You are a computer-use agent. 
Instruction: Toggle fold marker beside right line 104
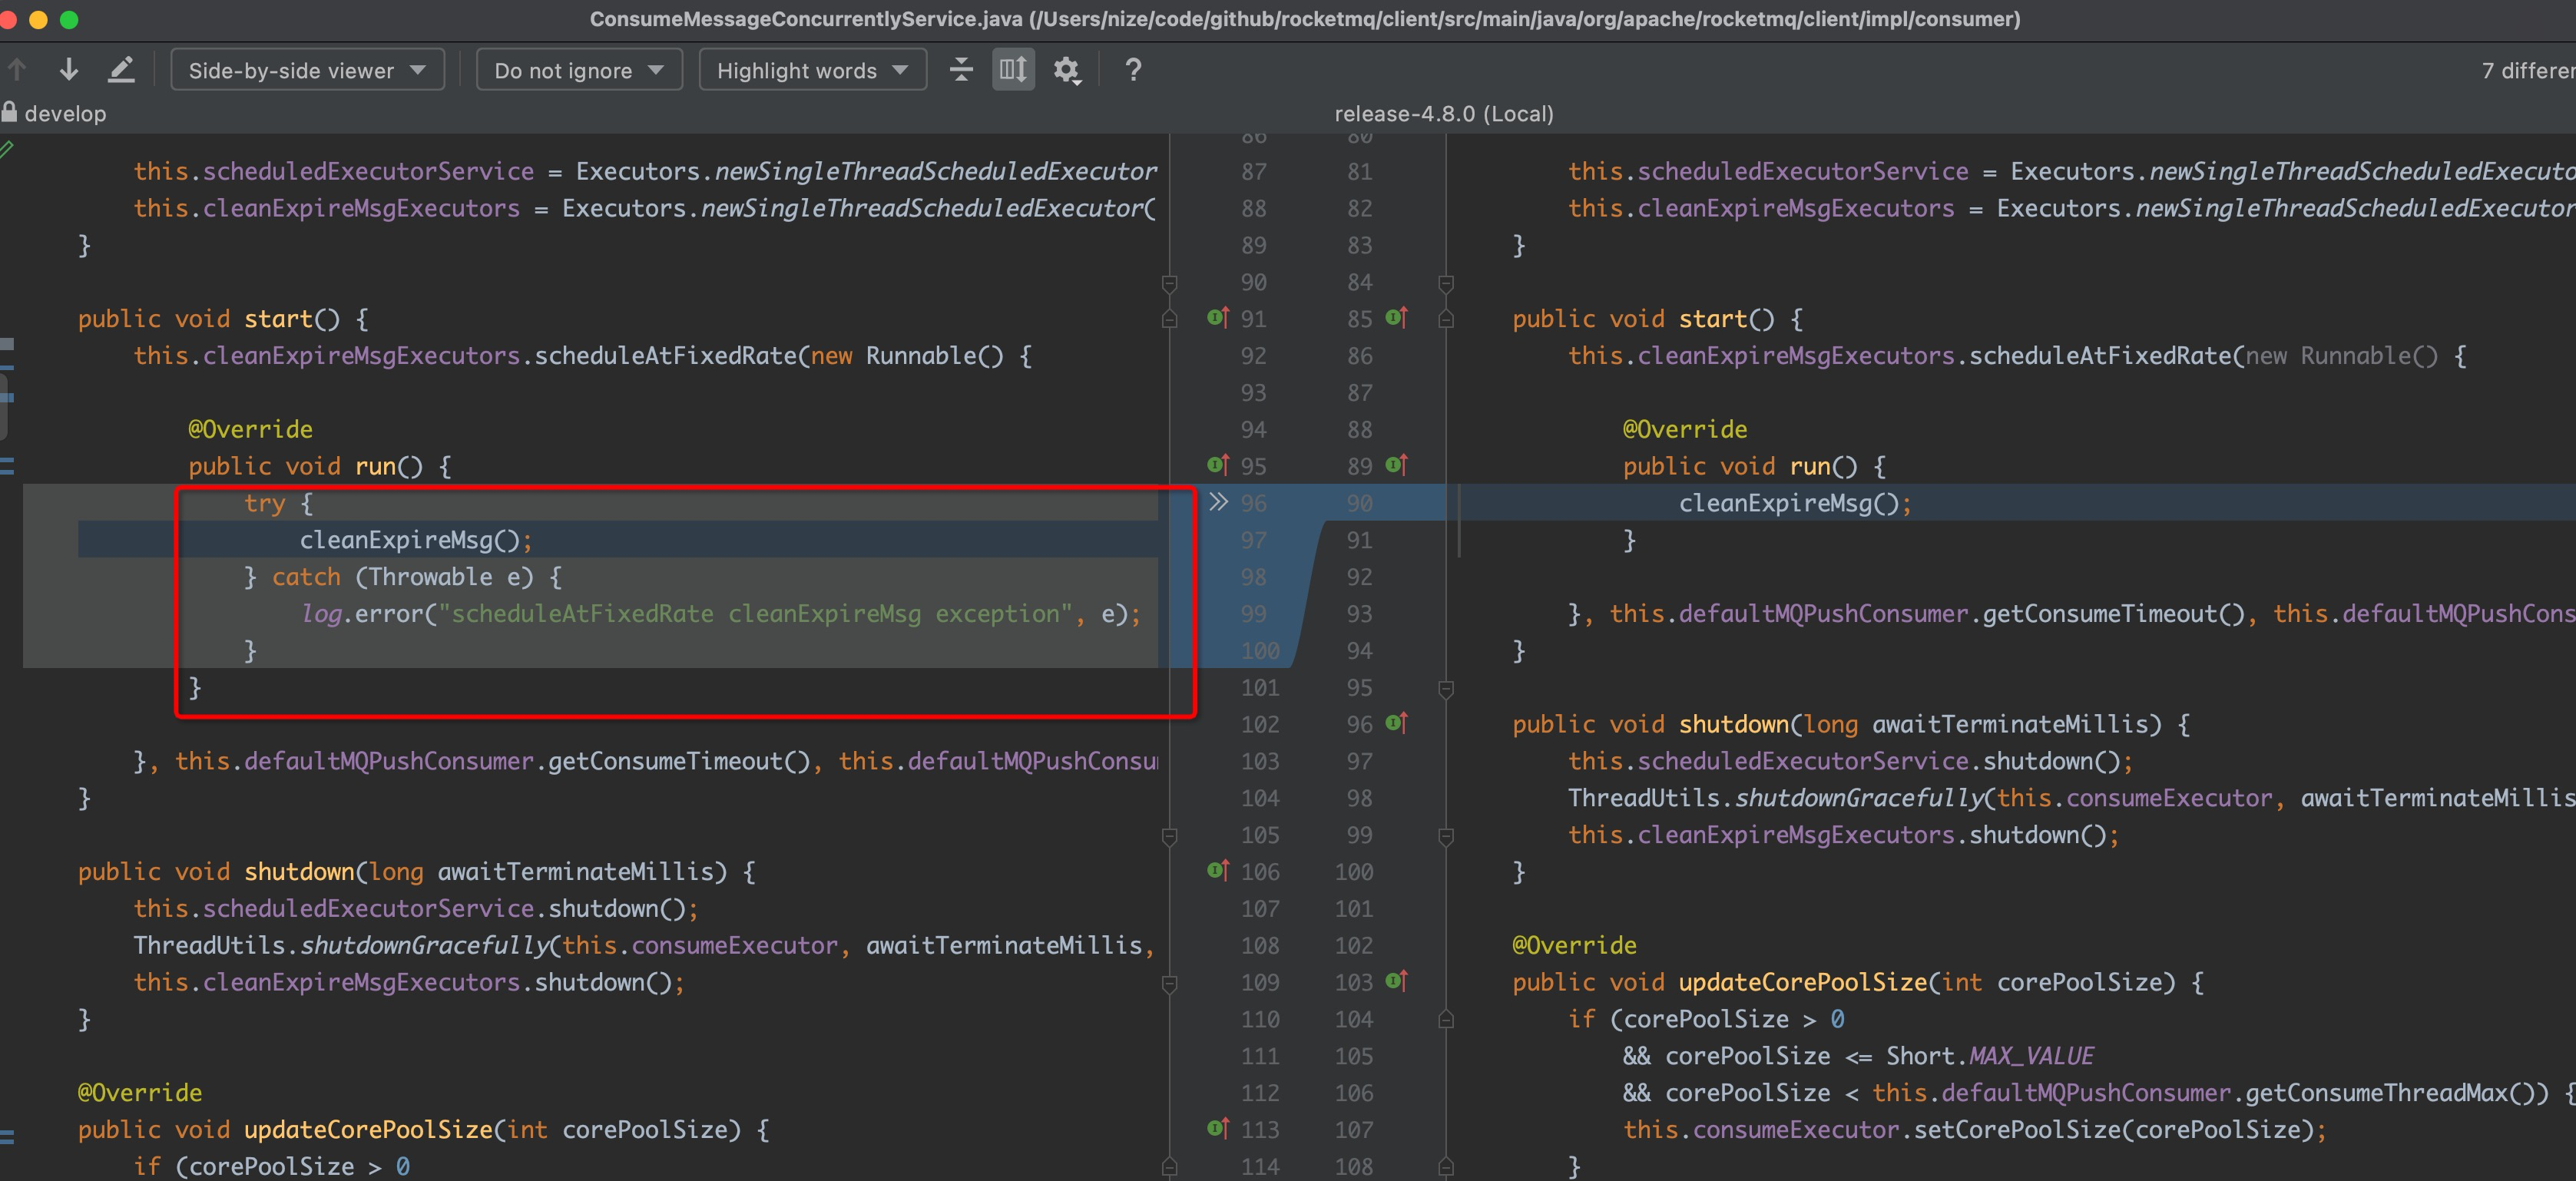[1446, 1019]
